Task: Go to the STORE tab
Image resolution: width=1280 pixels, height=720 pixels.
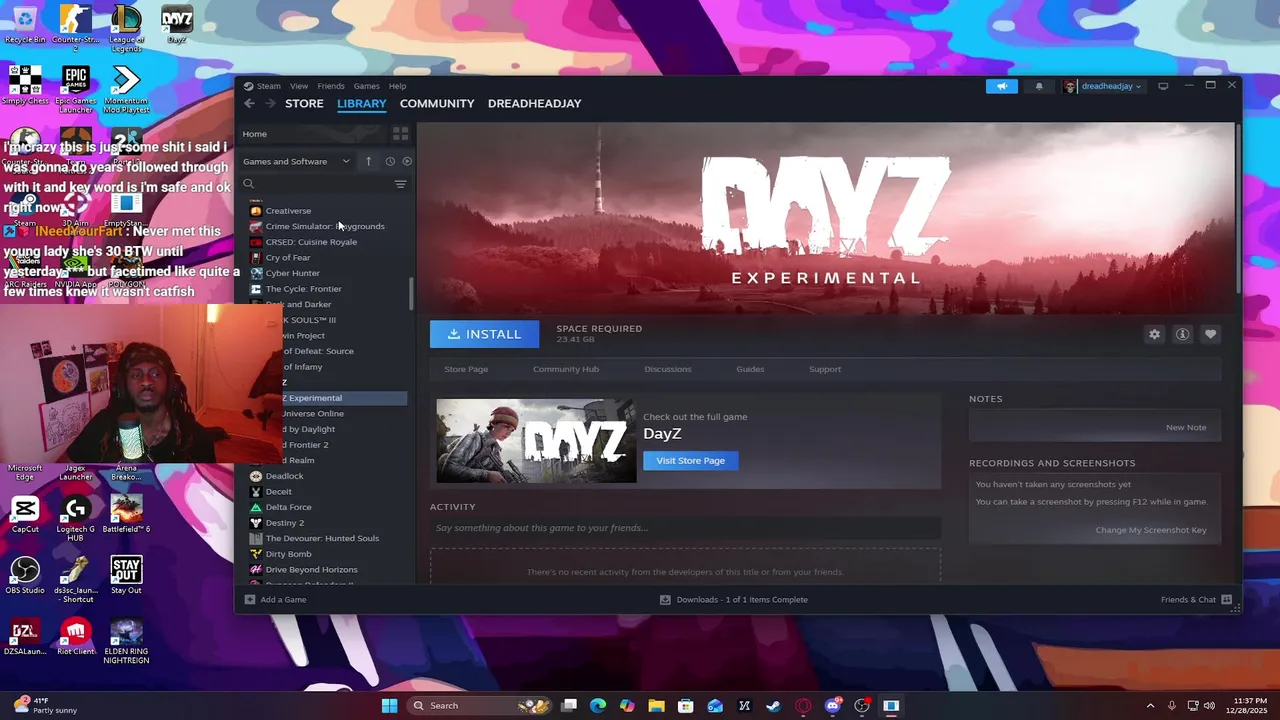Action: (304, 104)
